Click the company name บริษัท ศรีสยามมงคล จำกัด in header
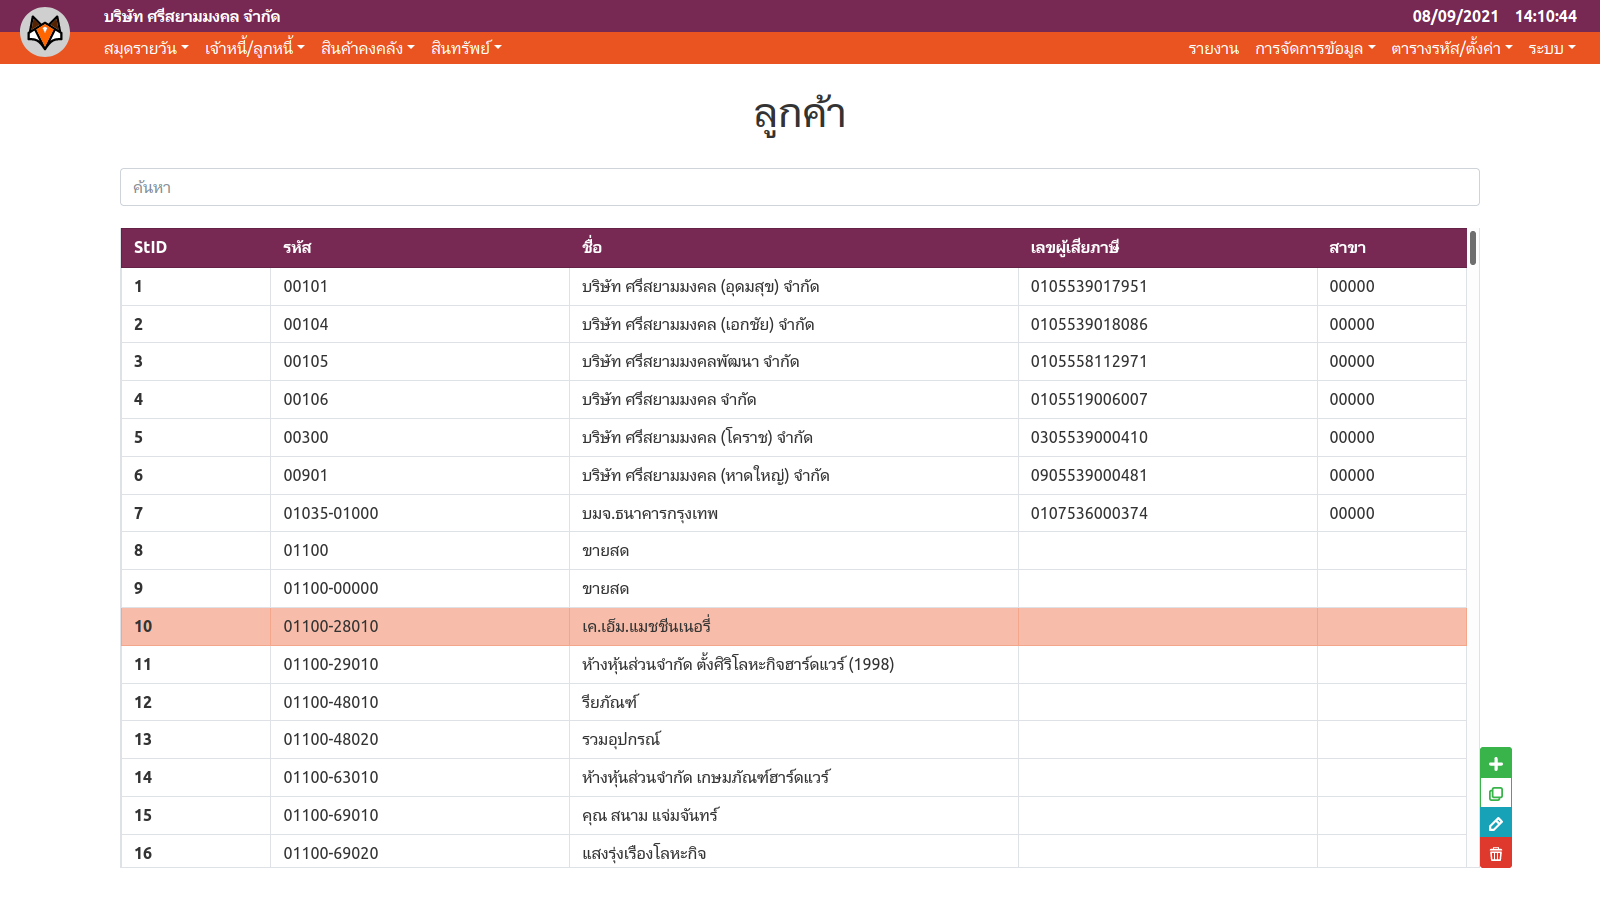This screenshot has width=1600, height=900. [x=192, y=16]
